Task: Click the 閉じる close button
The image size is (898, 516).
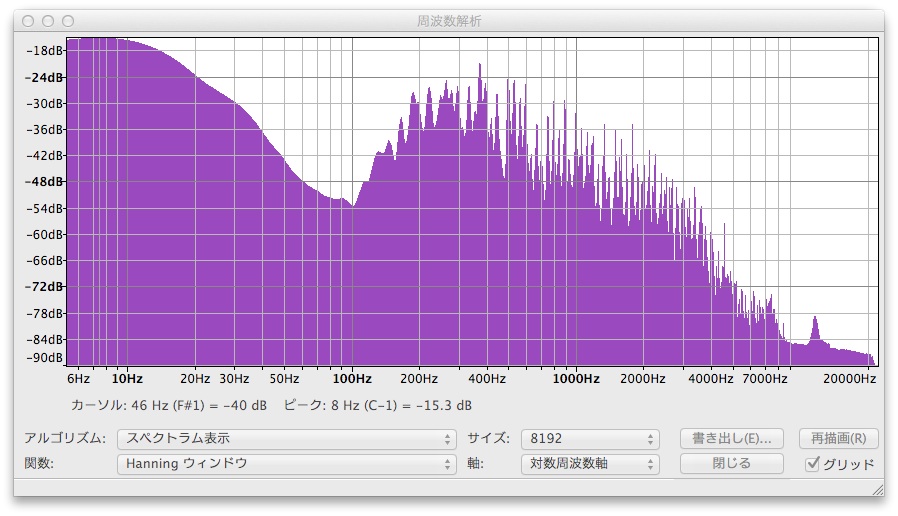Action: pos(731,463)
